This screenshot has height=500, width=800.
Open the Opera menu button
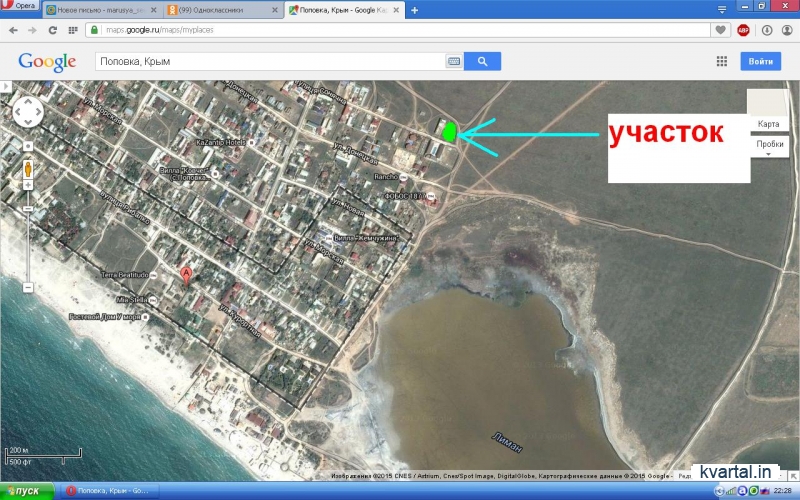19,9
